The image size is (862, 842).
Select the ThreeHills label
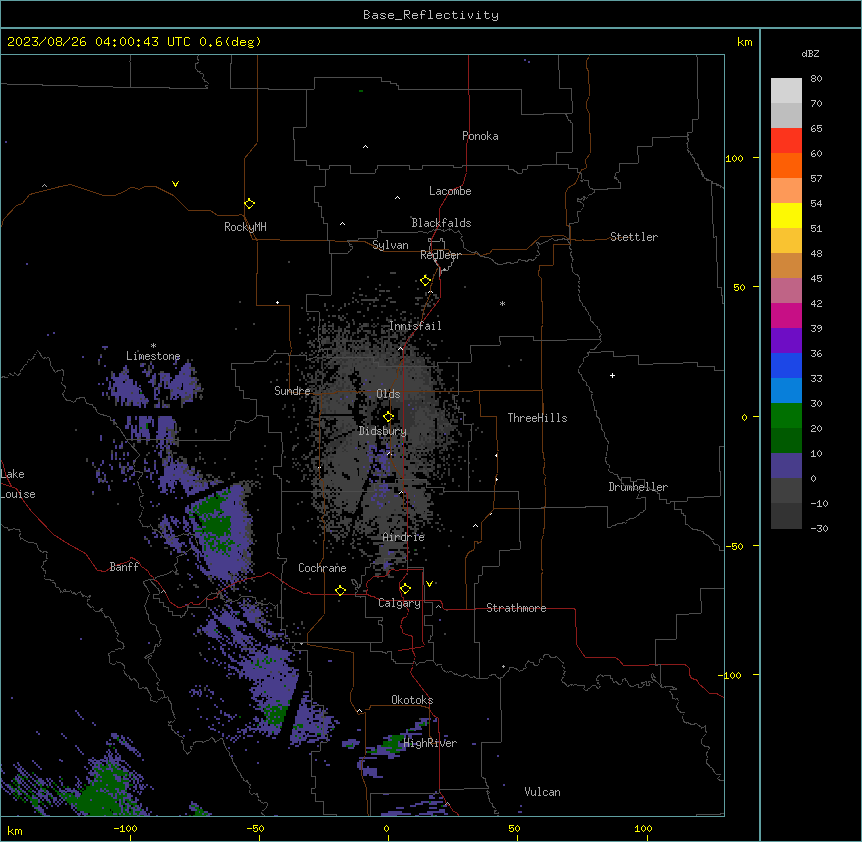click(x=537, y=418)
